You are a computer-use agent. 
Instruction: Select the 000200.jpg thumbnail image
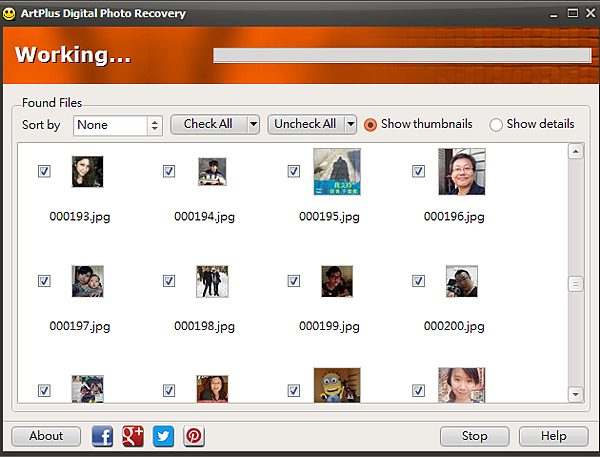462,281
